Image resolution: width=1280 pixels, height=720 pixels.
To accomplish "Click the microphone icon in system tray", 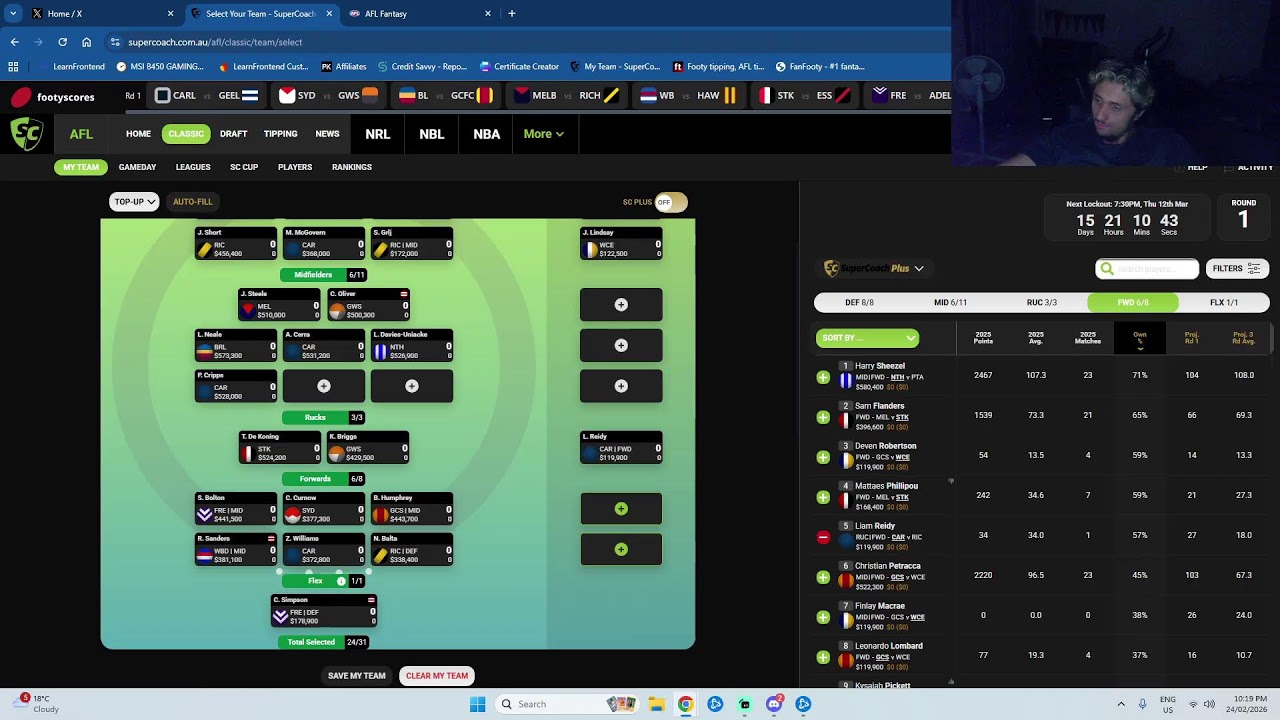I will pyautogui.click(x=1142, y=704).
